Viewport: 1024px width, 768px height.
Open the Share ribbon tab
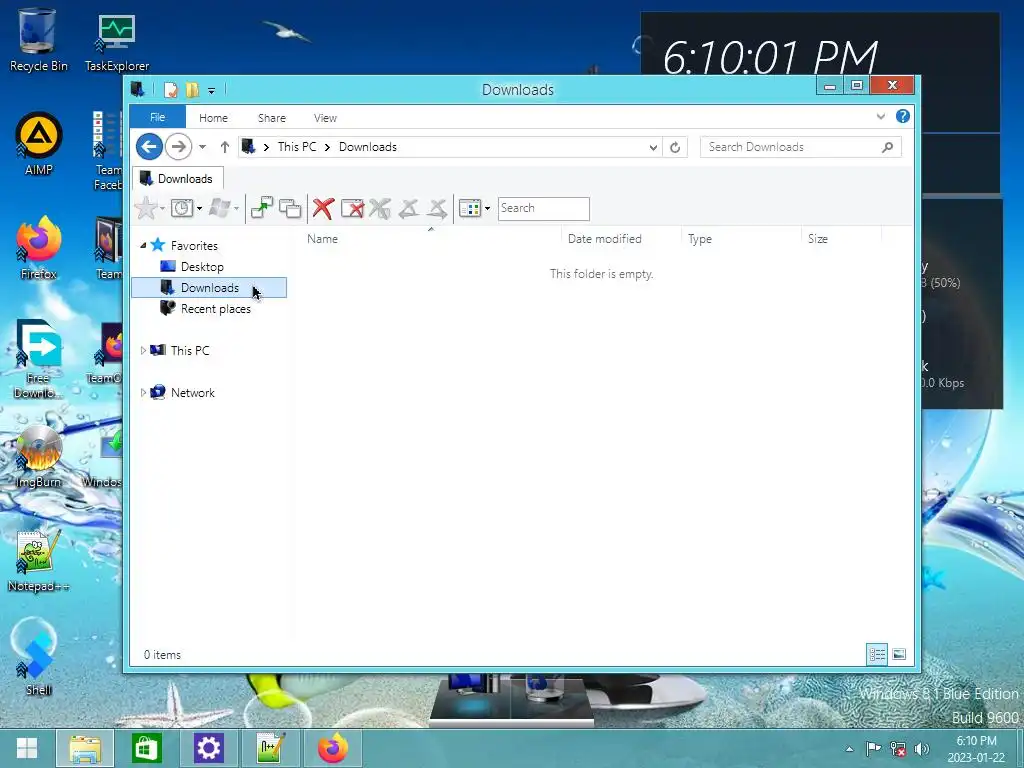(x=272, y=118)
